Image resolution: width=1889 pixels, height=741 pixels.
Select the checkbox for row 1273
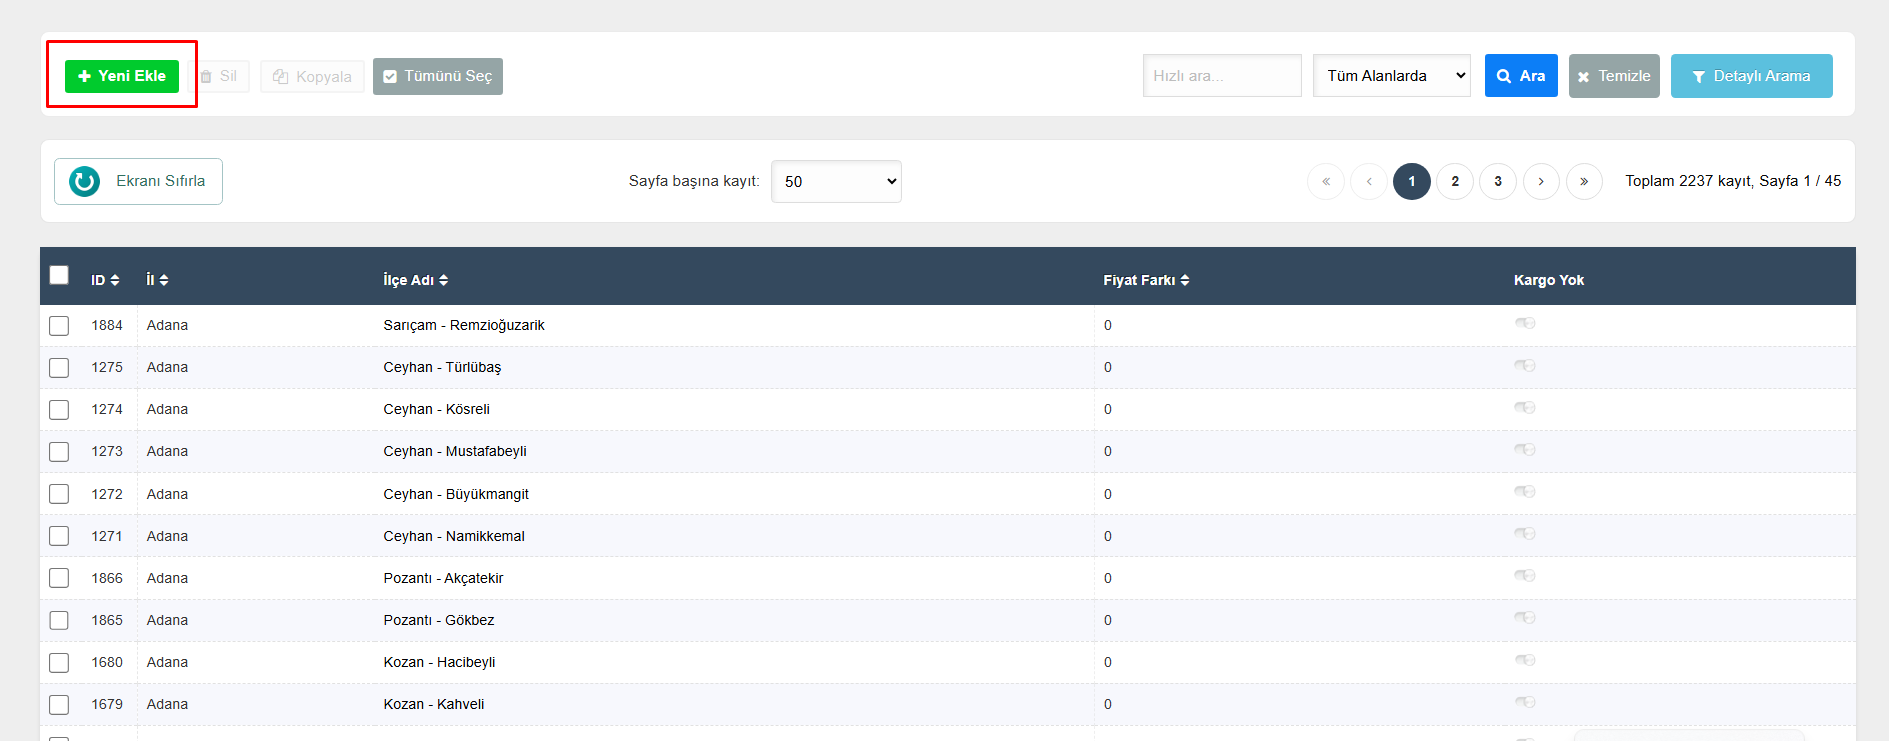pyautogui.click(x=59, y=452)
